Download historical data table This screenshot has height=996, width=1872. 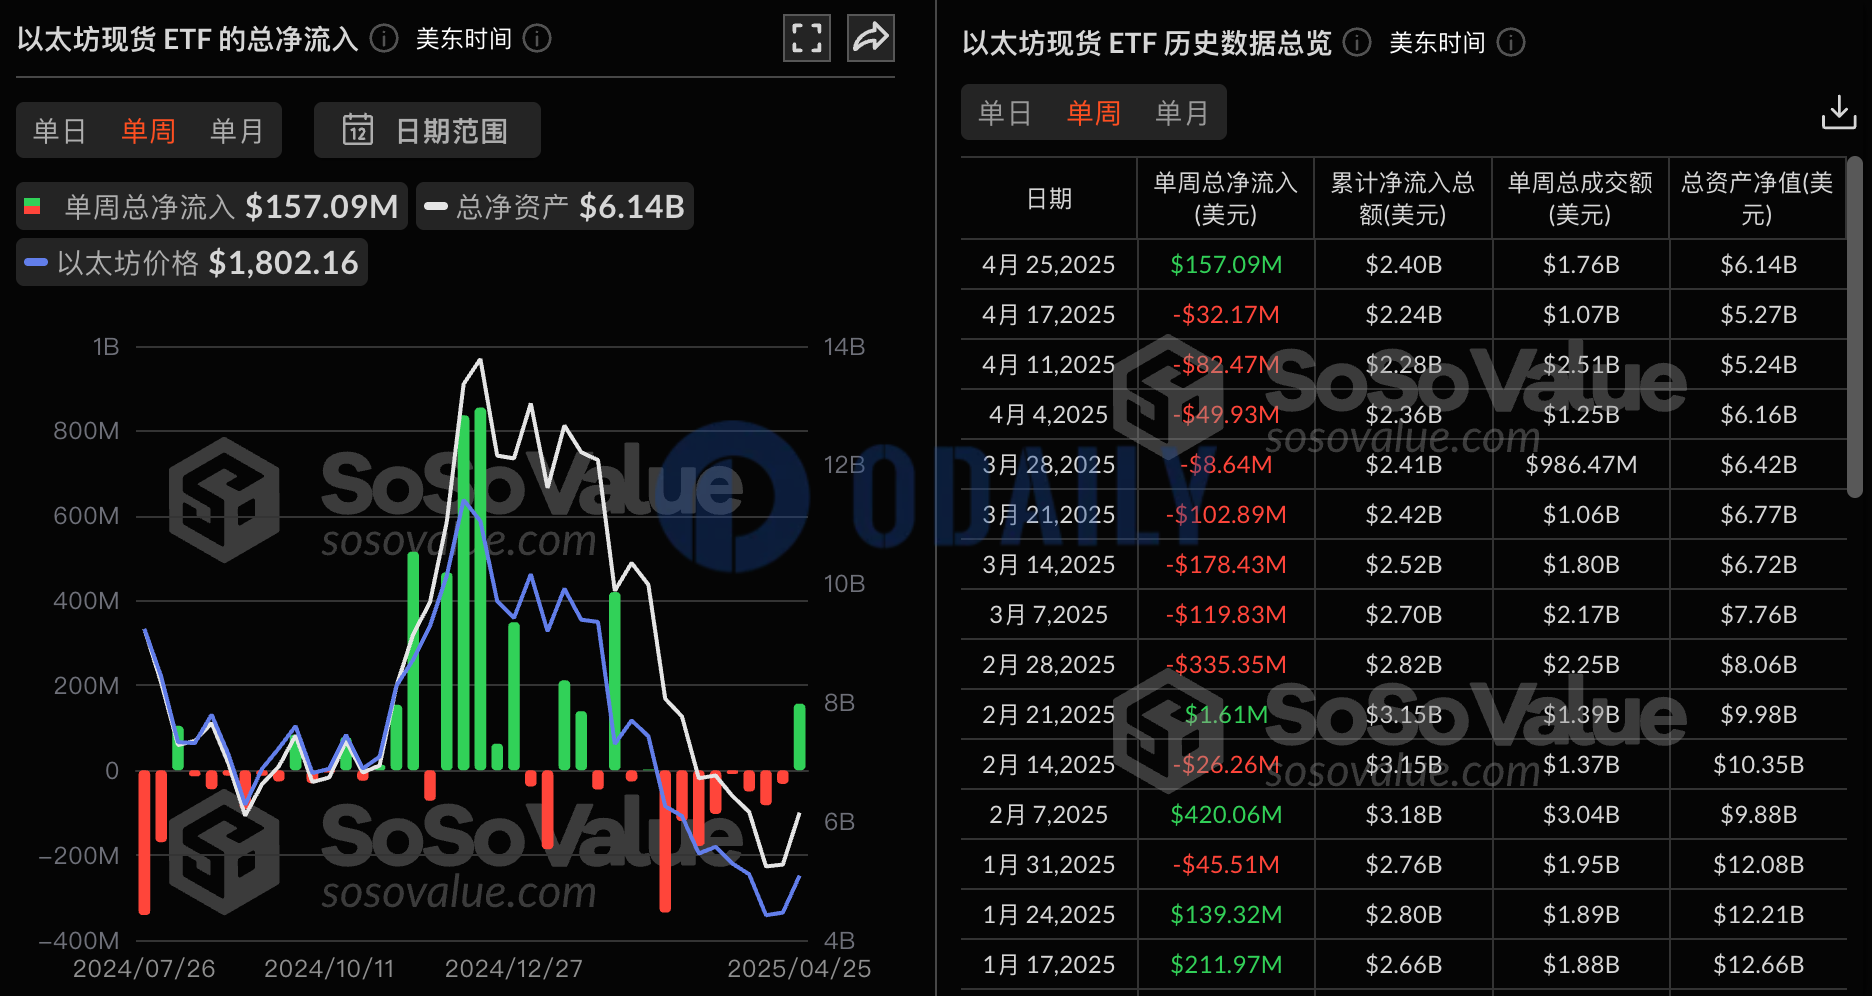(x=1839, y=112)
